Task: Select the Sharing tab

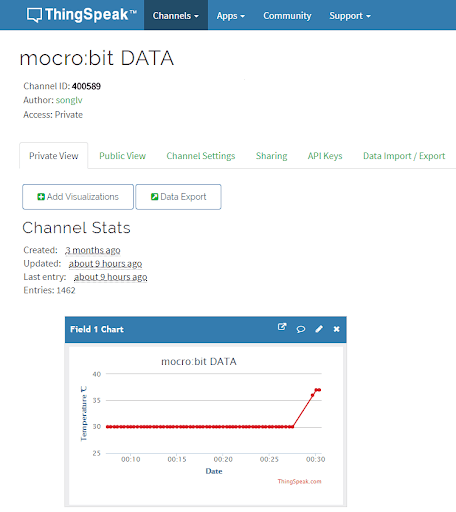Action: coord(271,156)
